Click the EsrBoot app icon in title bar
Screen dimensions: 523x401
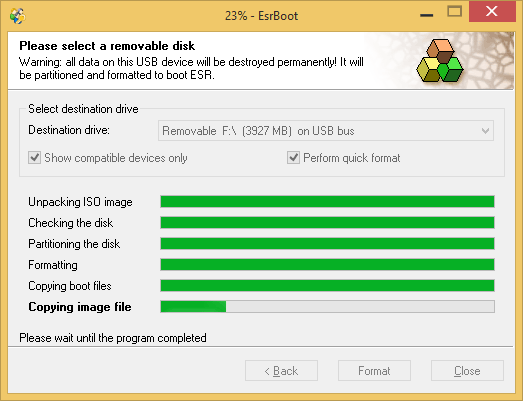pyautogui.click(x=17, y=16)
